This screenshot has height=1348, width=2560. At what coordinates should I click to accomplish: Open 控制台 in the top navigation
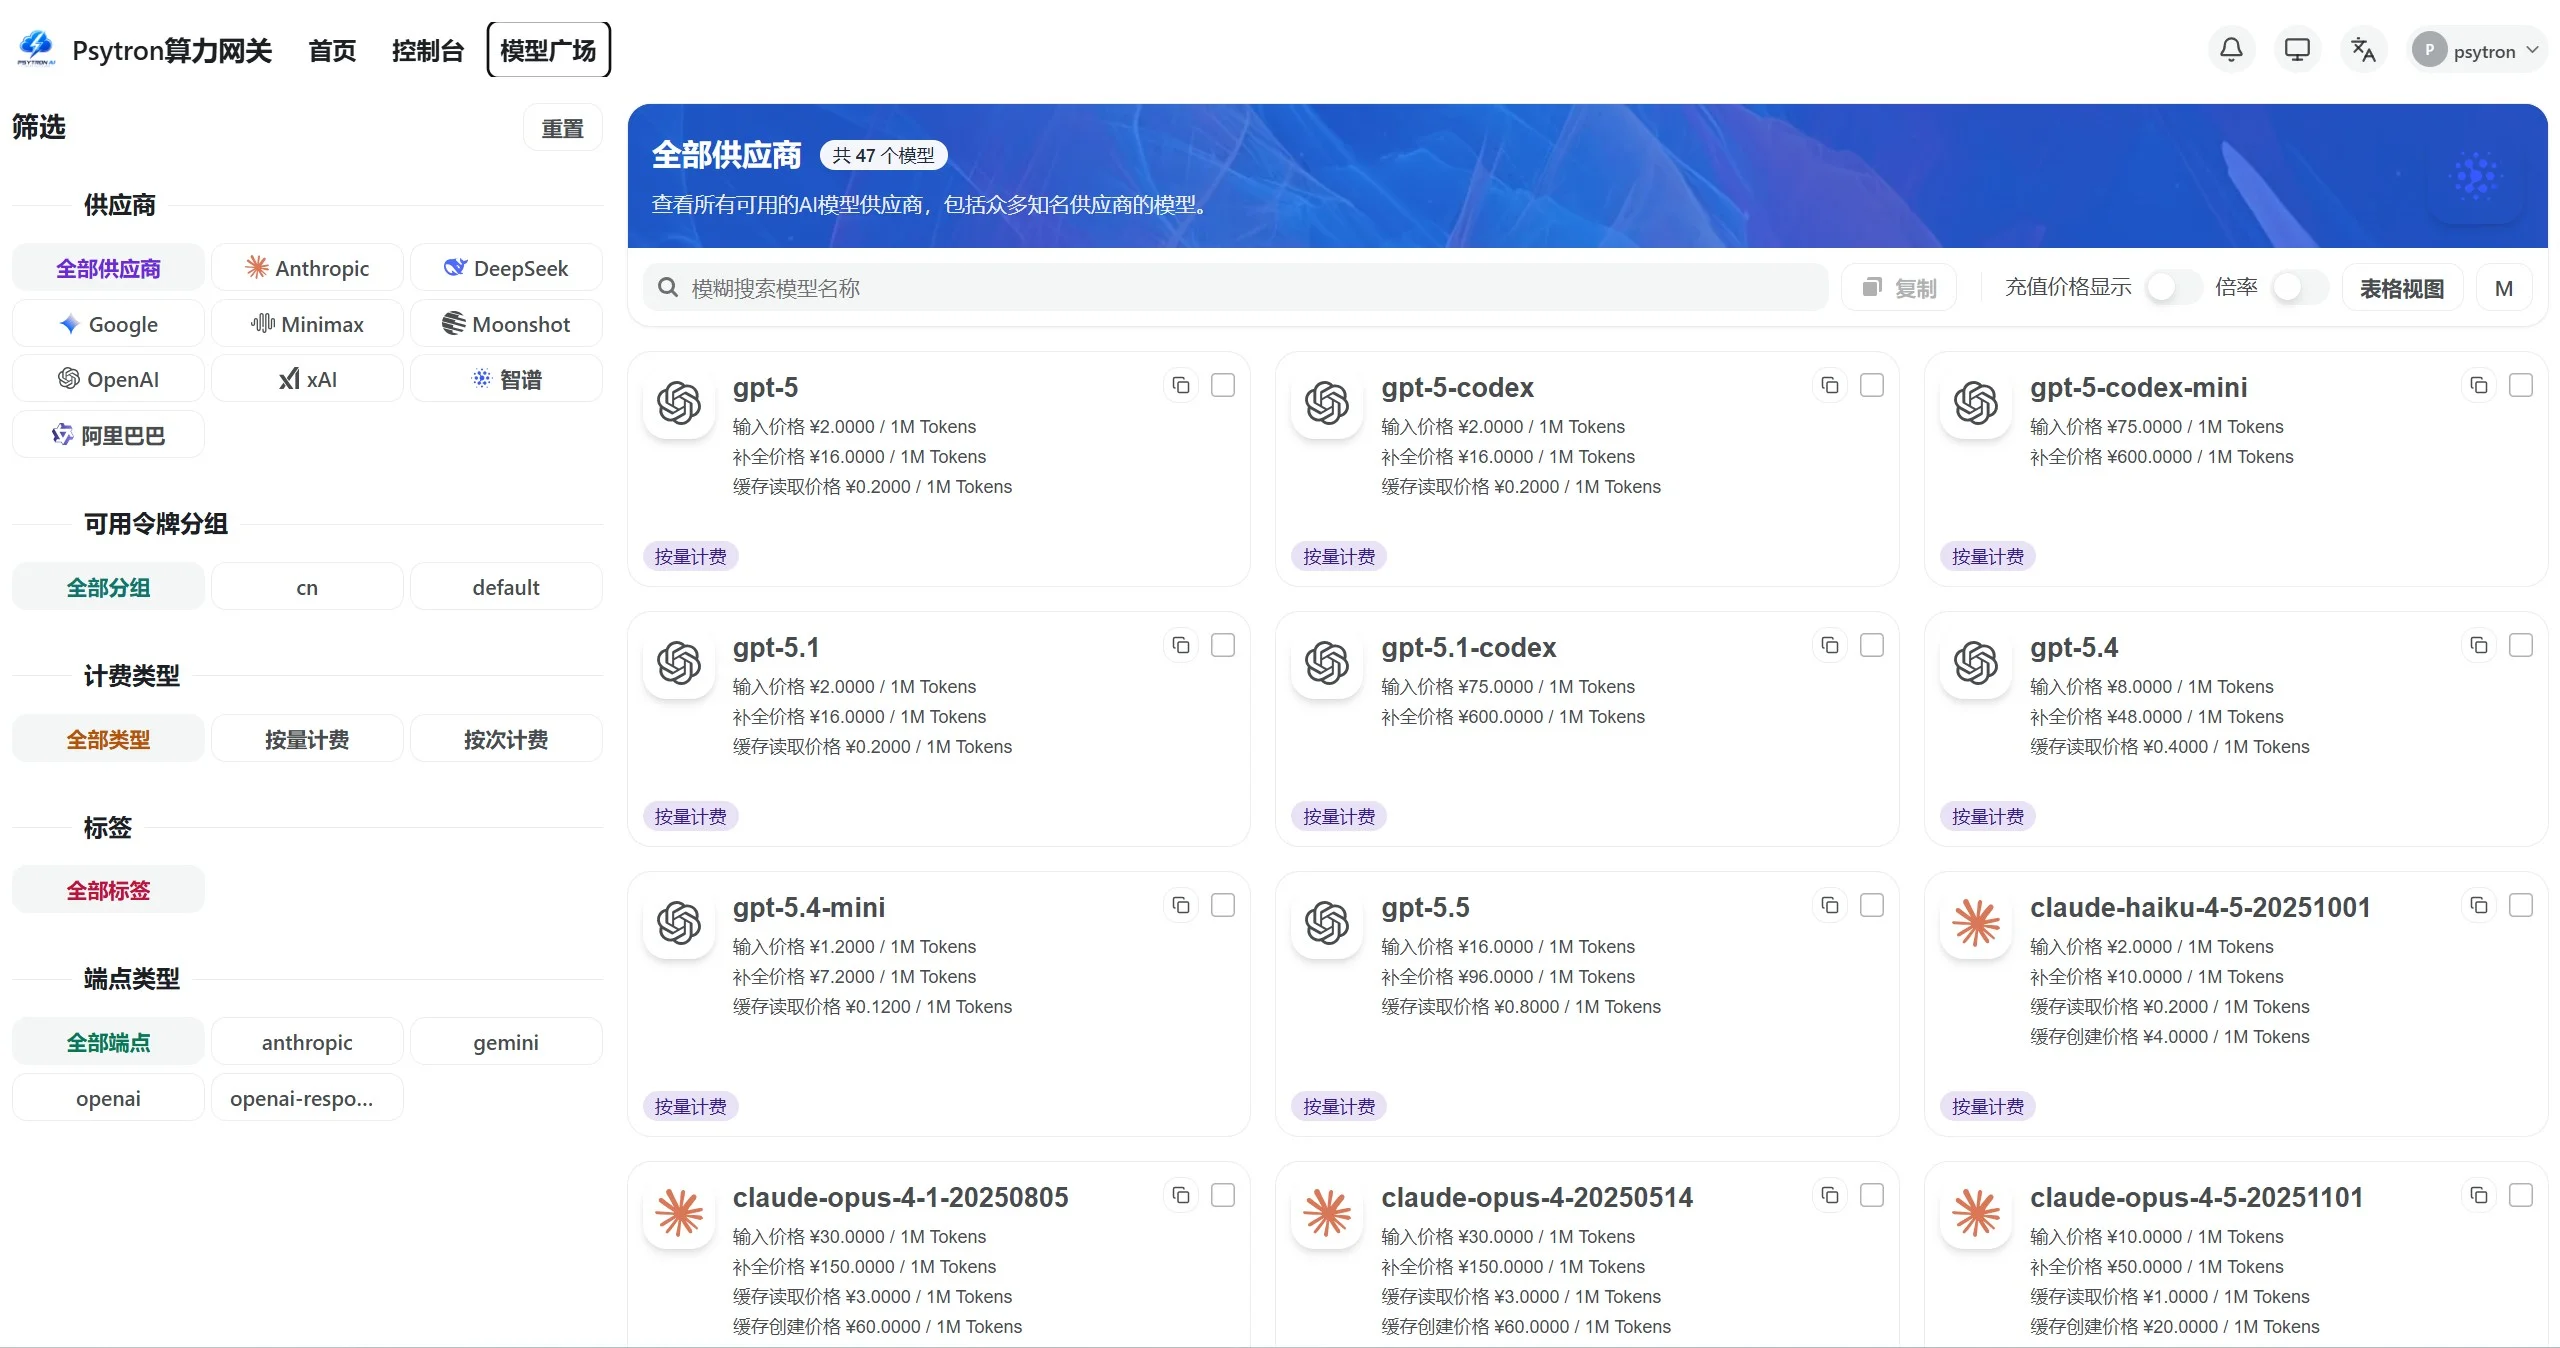[x=427, y=50]
